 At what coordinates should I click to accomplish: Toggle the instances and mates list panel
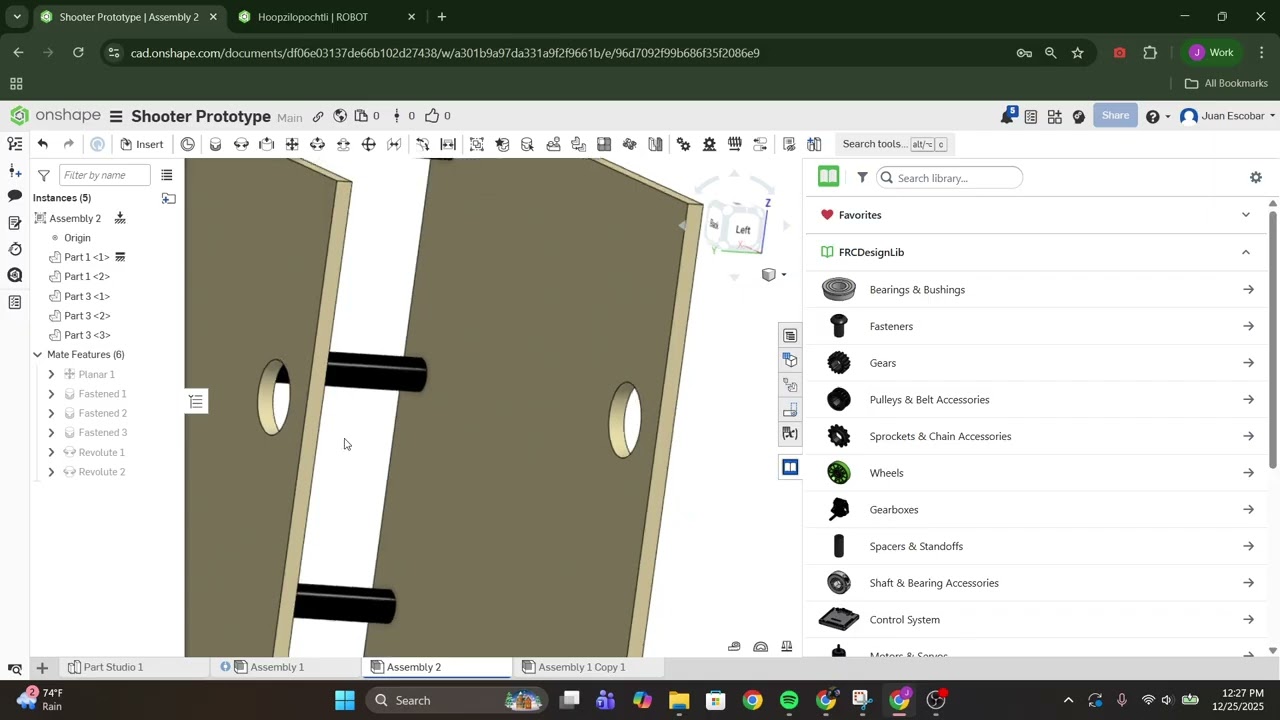point(15,144)
